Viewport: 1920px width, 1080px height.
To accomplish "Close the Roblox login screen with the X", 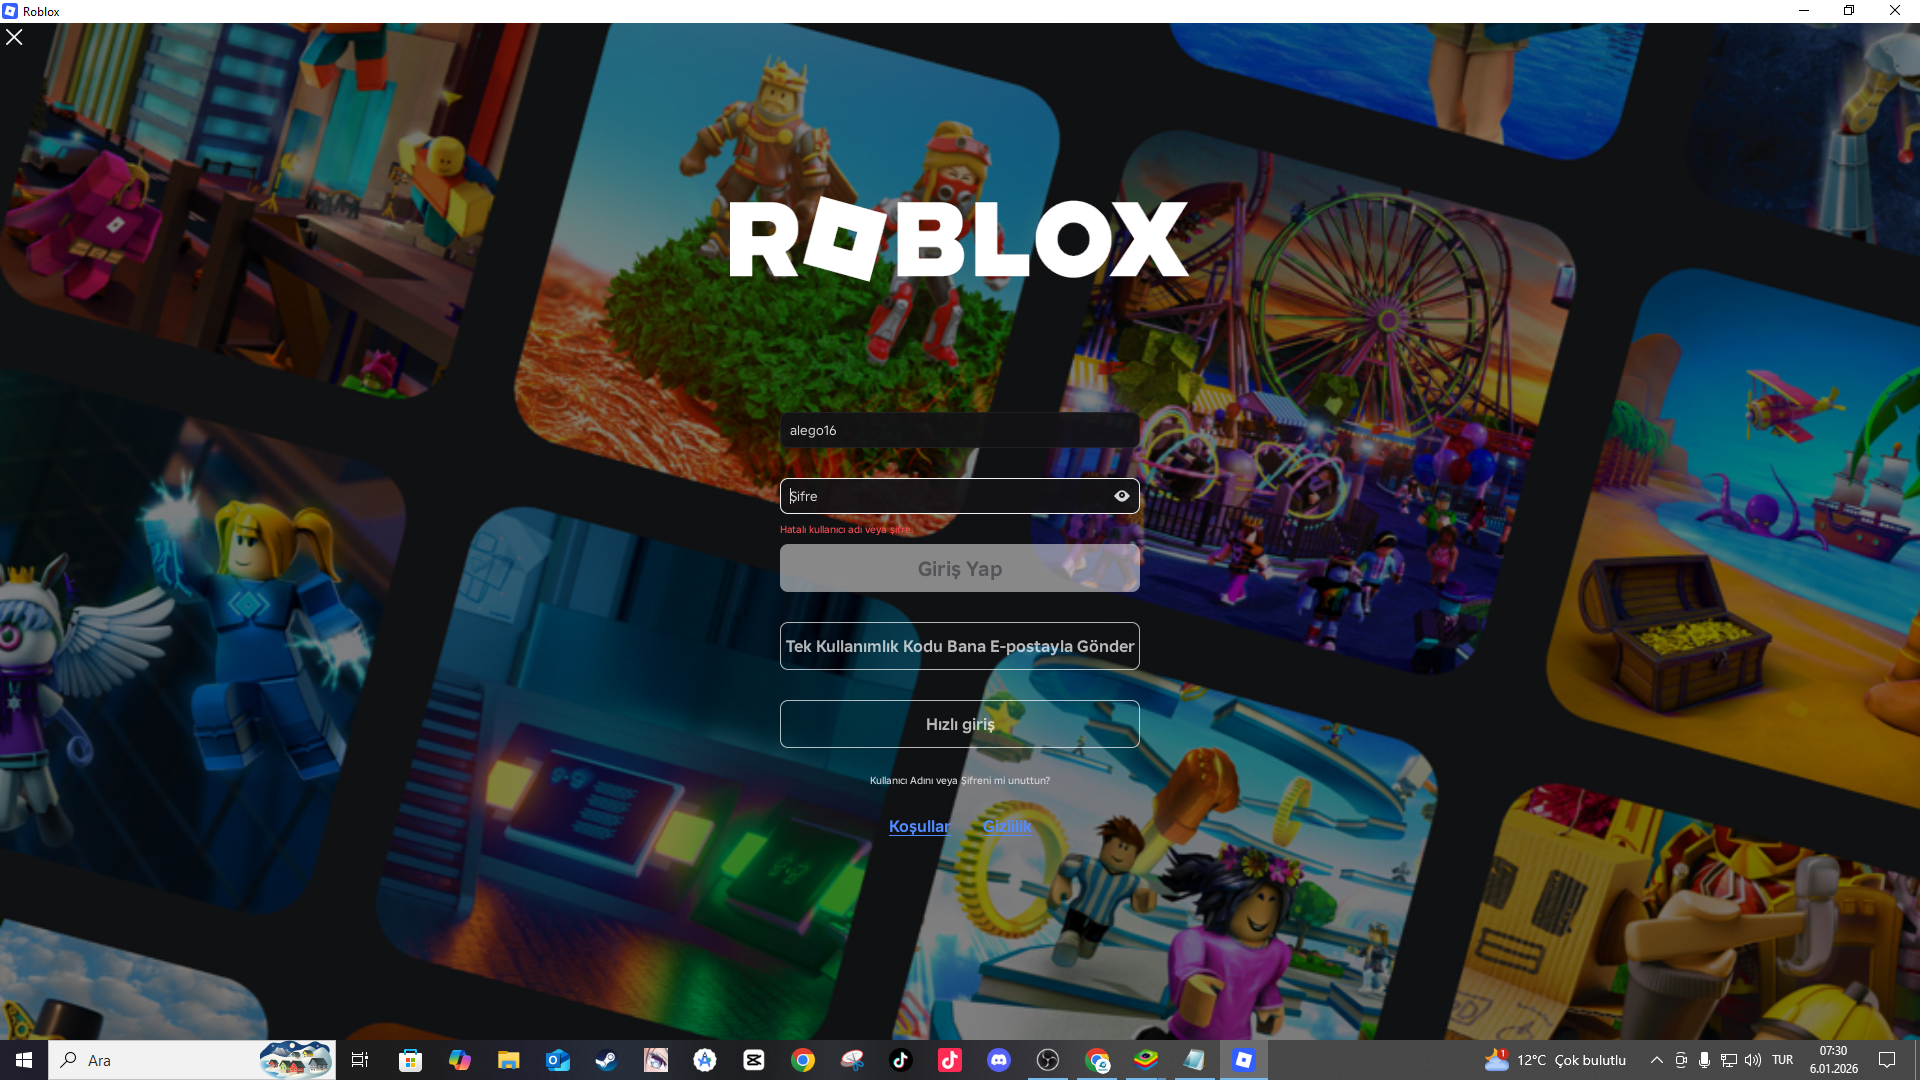I will click(14, 37).
